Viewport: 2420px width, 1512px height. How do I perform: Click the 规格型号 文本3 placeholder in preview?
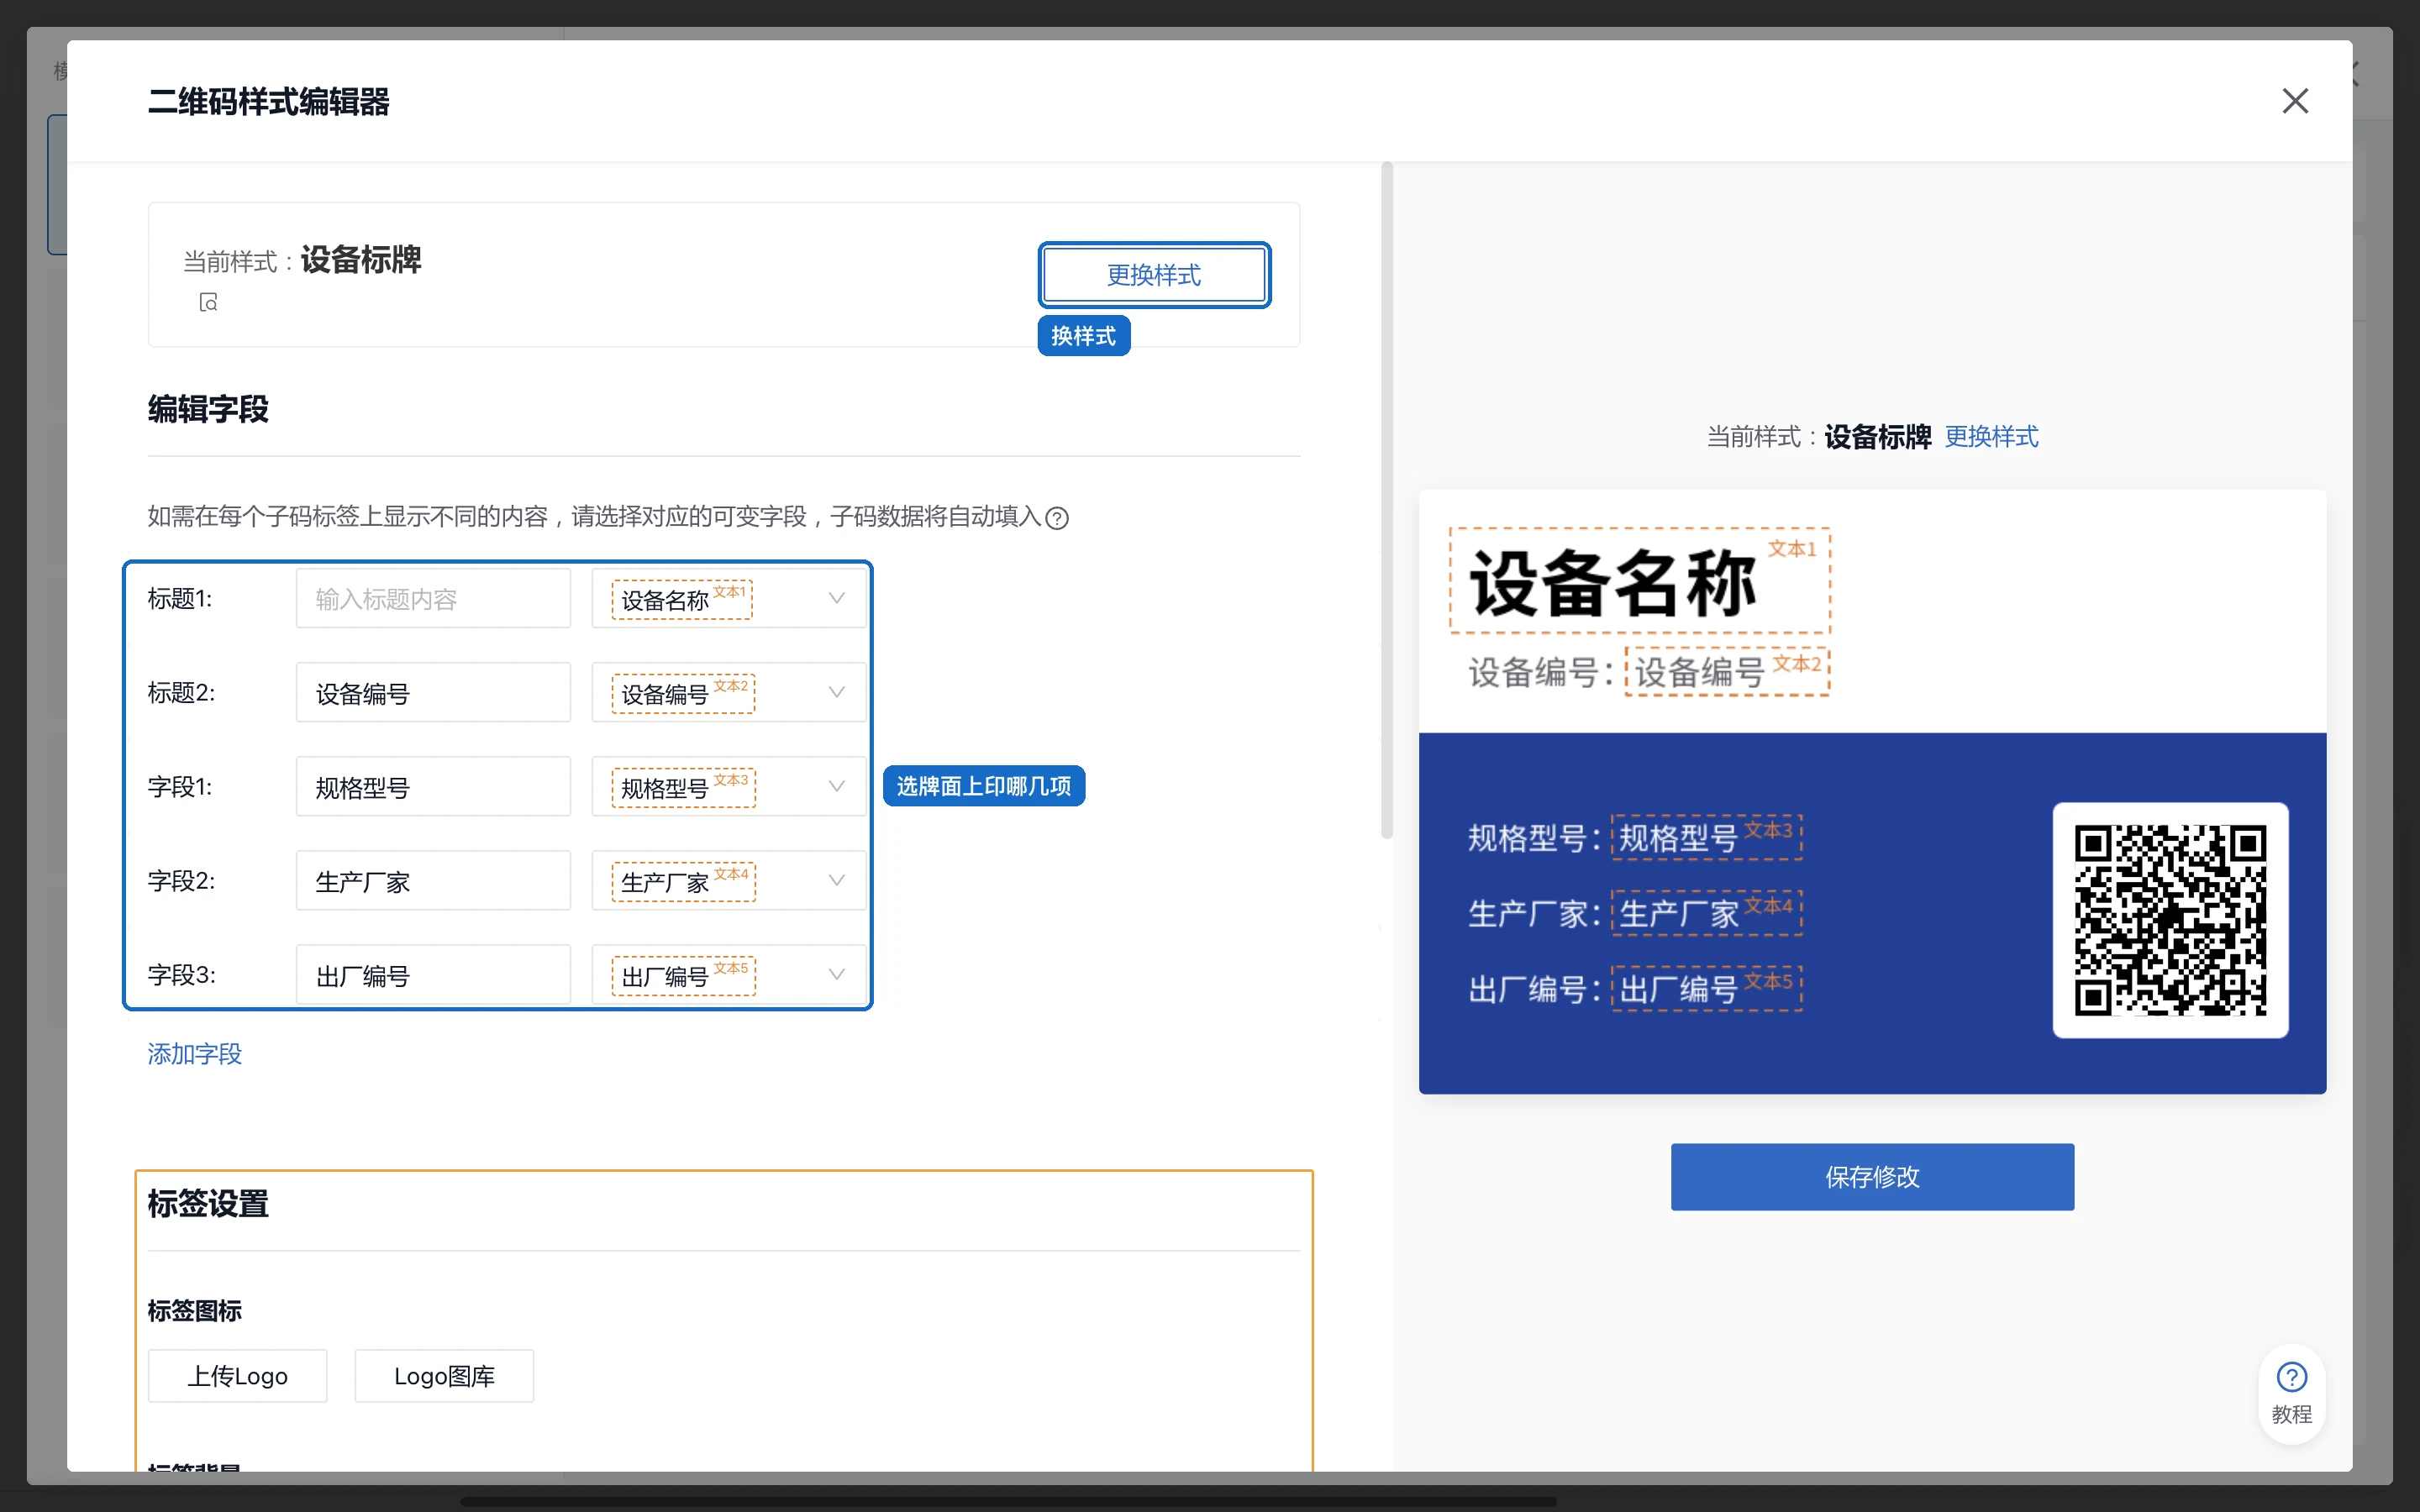tap(1707, 837)
